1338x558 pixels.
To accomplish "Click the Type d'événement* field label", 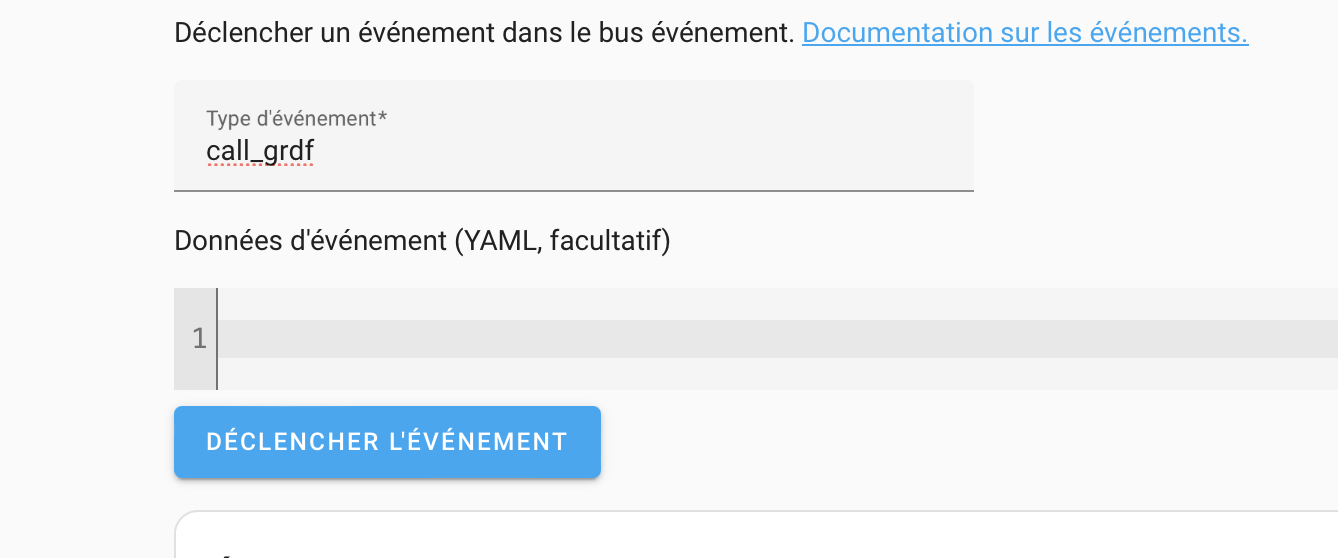I will point(296,118).
